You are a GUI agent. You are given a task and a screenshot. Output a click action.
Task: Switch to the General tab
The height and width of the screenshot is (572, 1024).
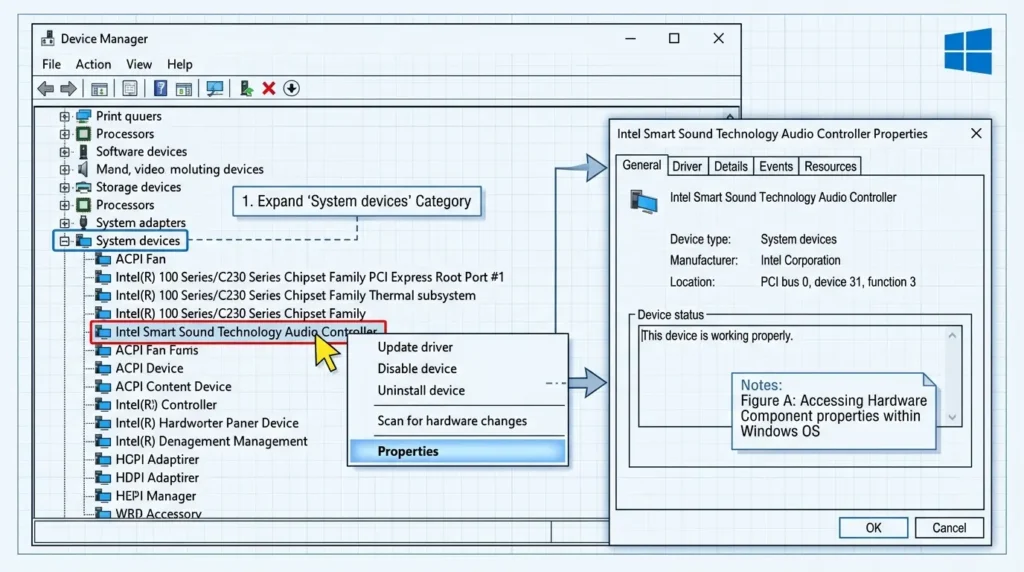click(641, 165)
